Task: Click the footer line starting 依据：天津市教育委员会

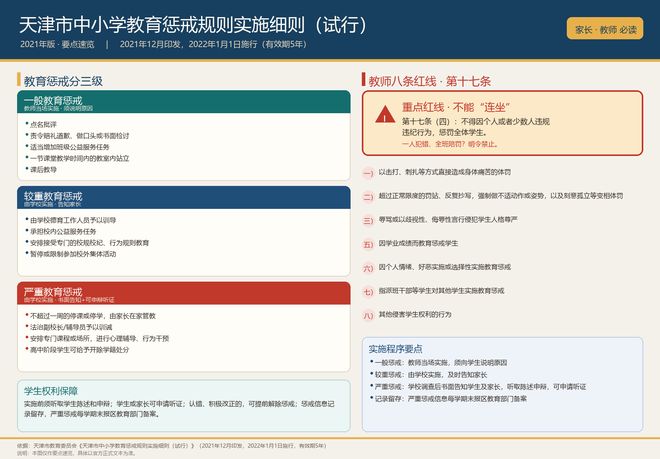Action: click(x=172, y=446)
